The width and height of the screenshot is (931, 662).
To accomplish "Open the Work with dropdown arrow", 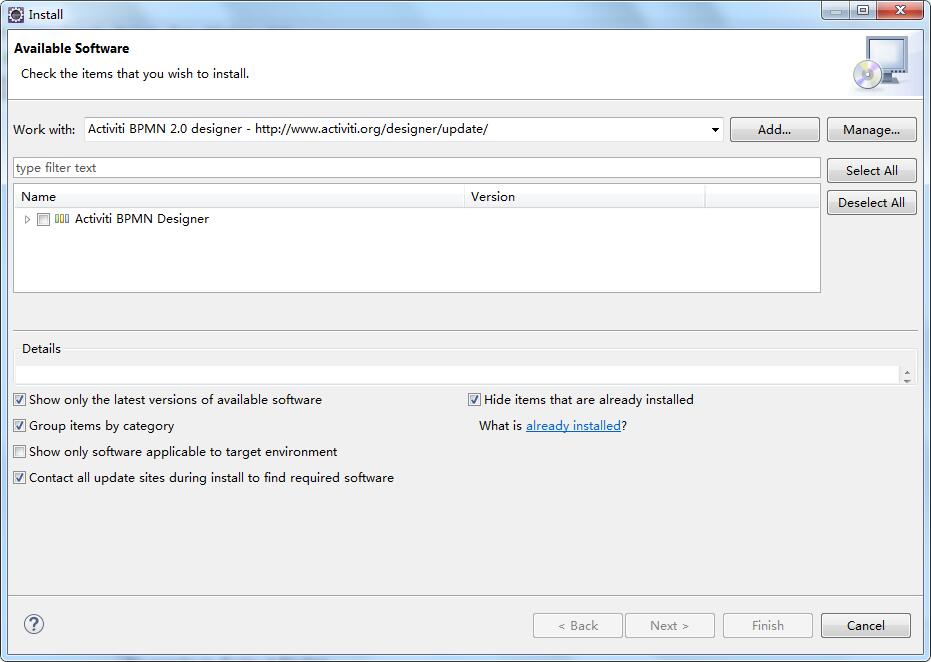I will [x=715, y=129].
